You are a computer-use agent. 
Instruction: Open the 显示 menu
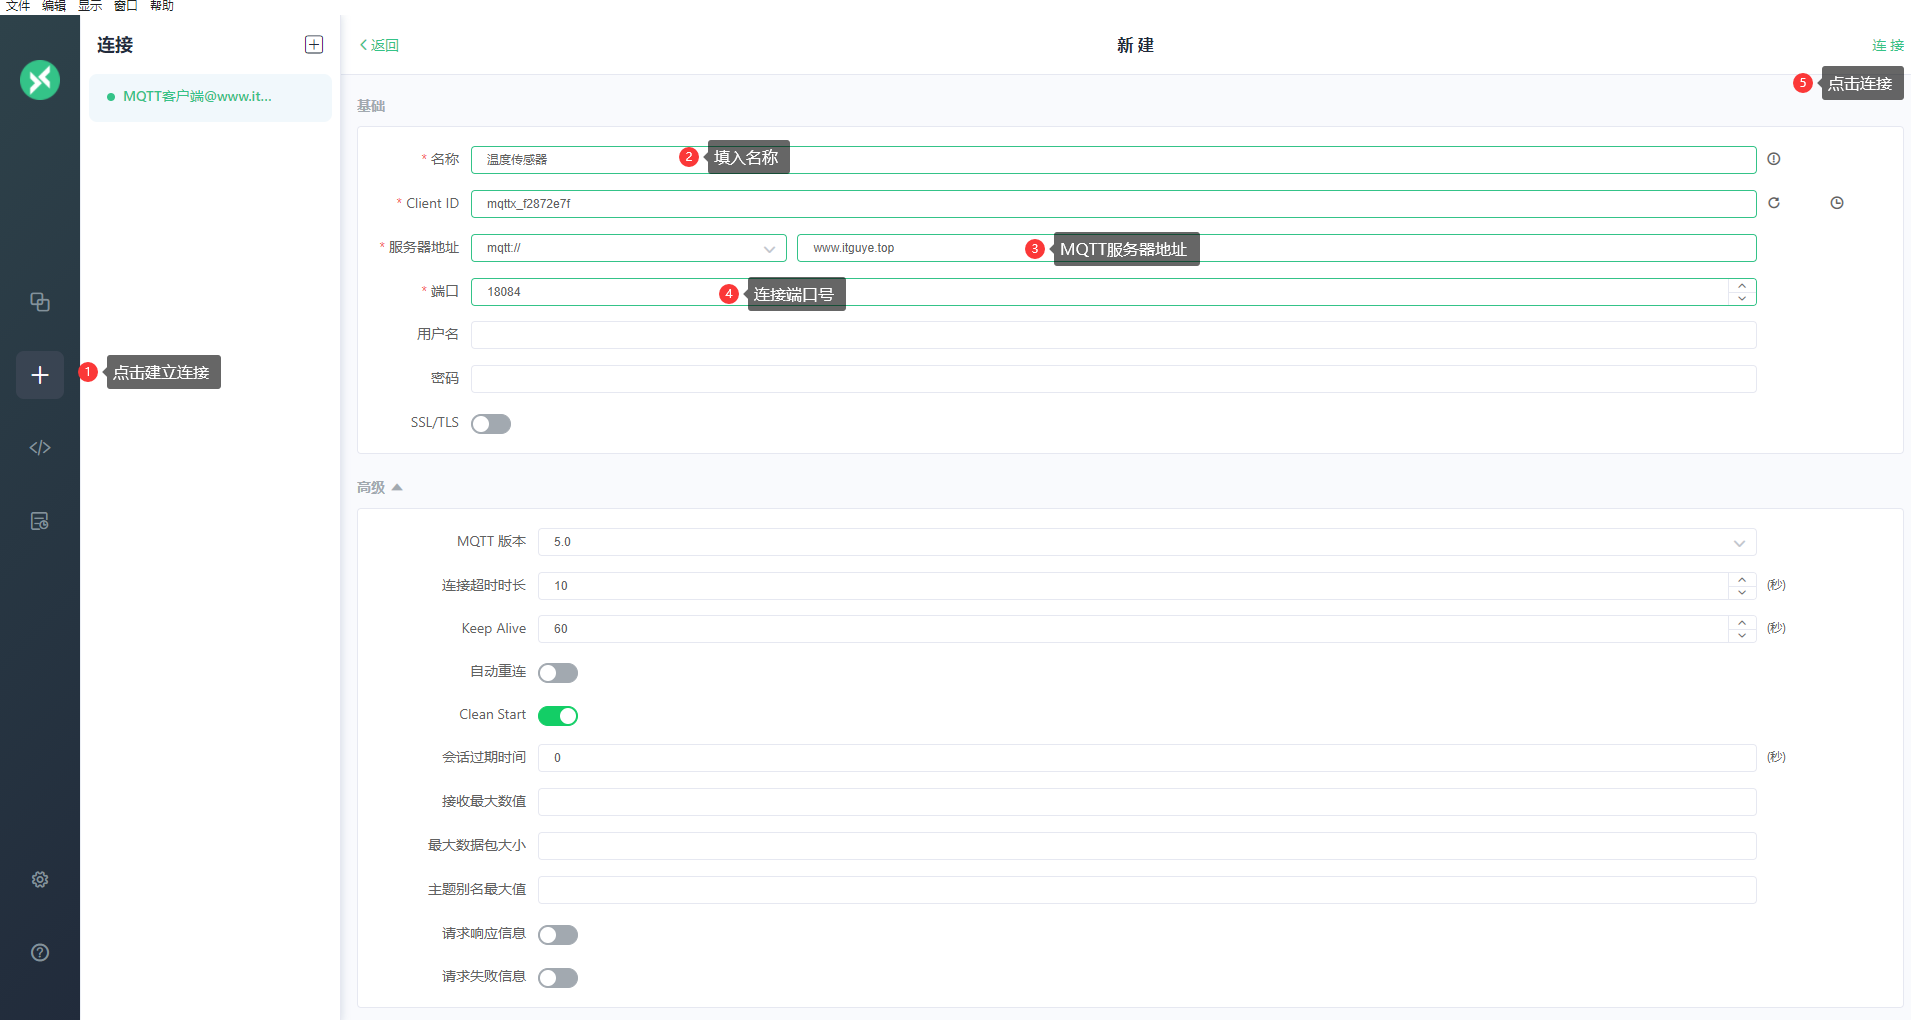90,6
